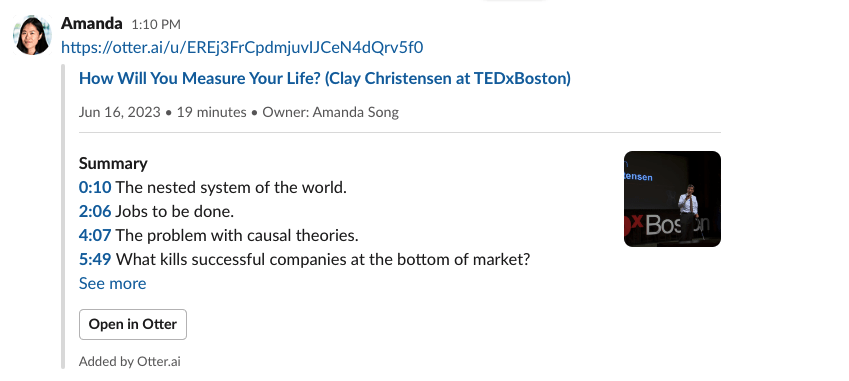
Task: Click the Owner: Amanda Song text
Action: 330,112
